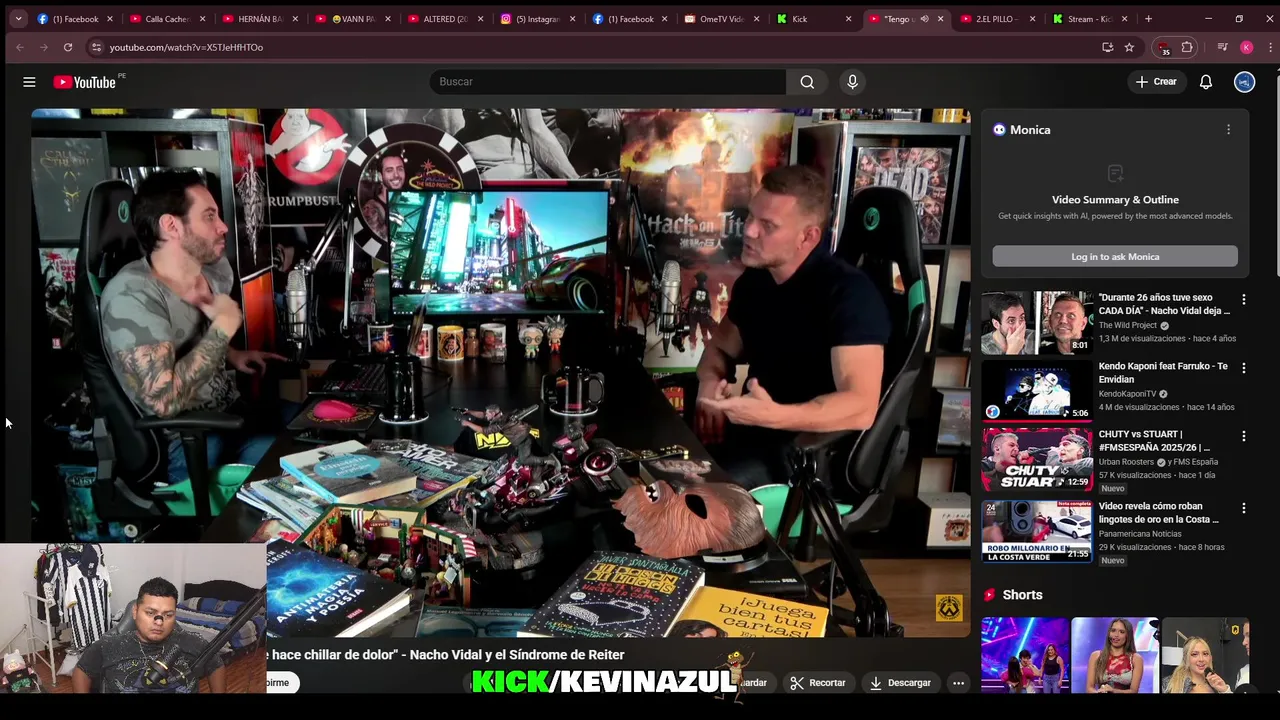Open options for CHUTY vs STUART video
1280x720 pixels.
coord(1244,436)
